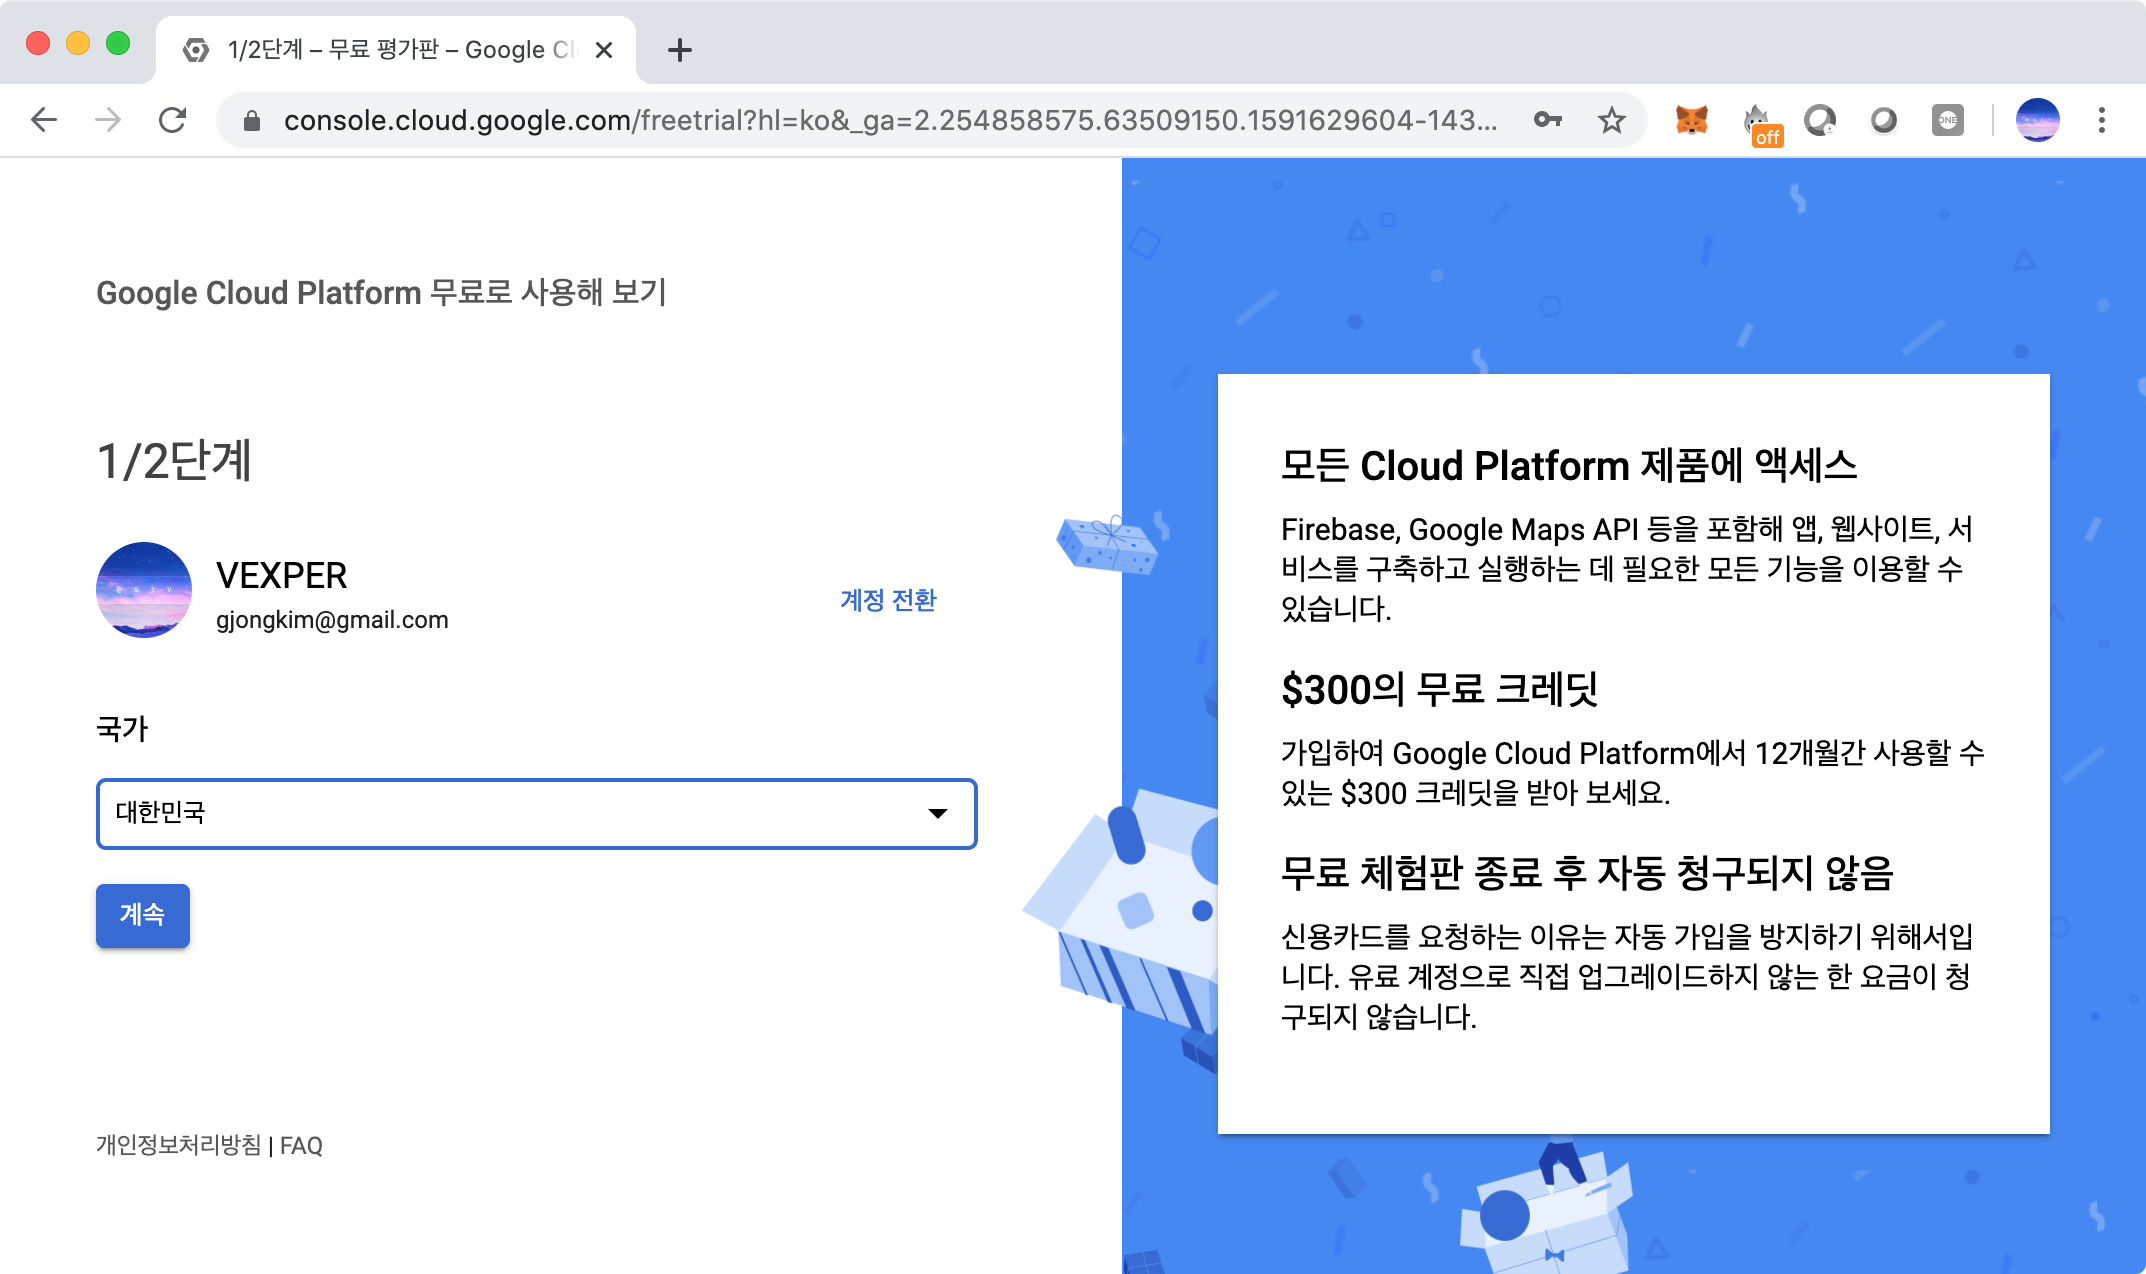
Task: Expand the 대한민국 country dropdown
Action: (x=536, y=813)
